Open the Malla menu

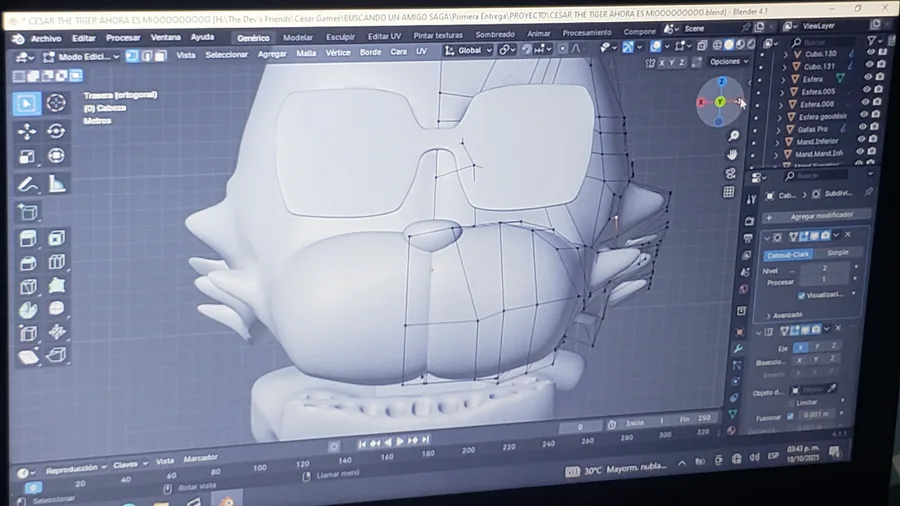tap(306, 53)
